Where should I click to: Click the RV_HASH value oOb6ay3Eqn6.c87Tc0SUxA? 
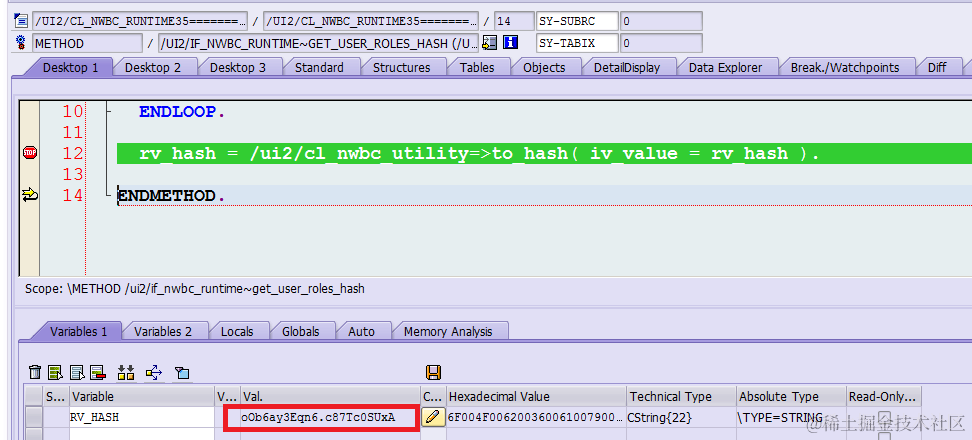319,417
